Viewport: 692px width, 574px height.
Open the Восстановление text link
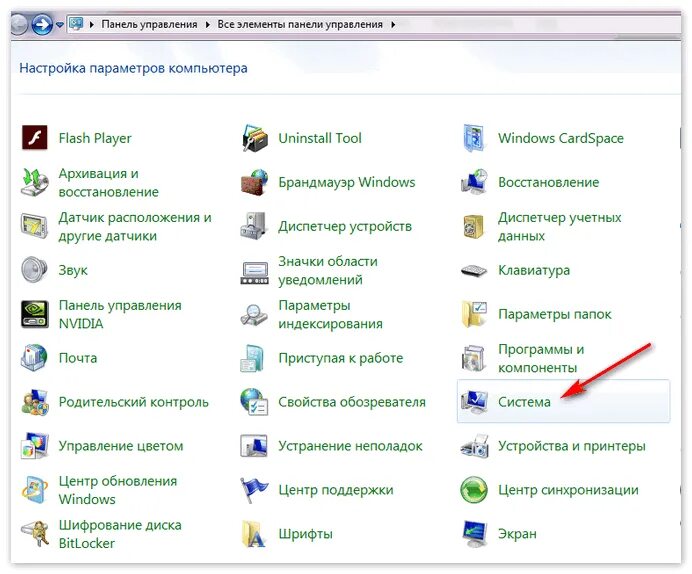tap(549, 182)
